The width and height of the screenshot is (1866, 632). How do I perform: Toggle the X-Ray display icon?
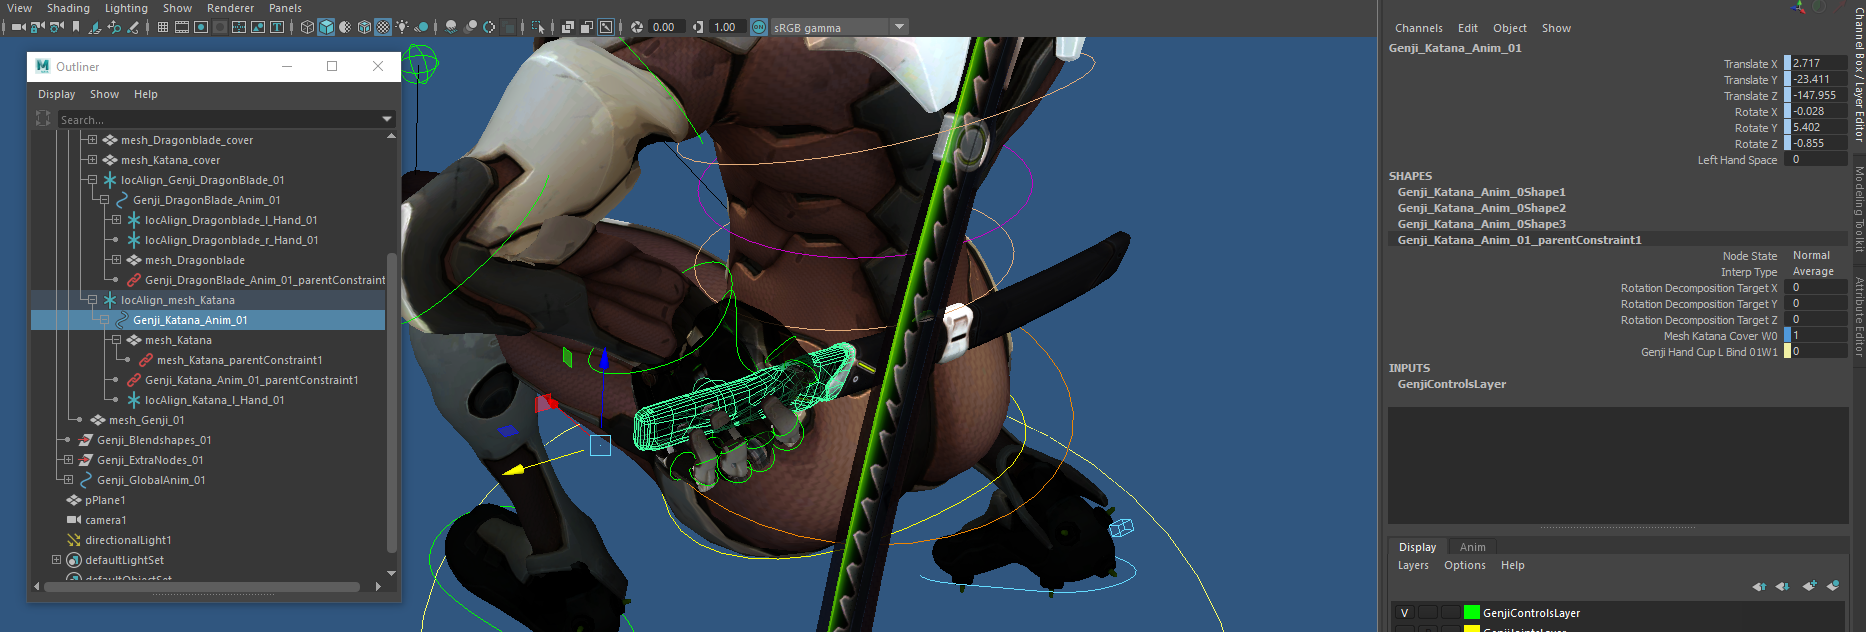pos(567,27)
